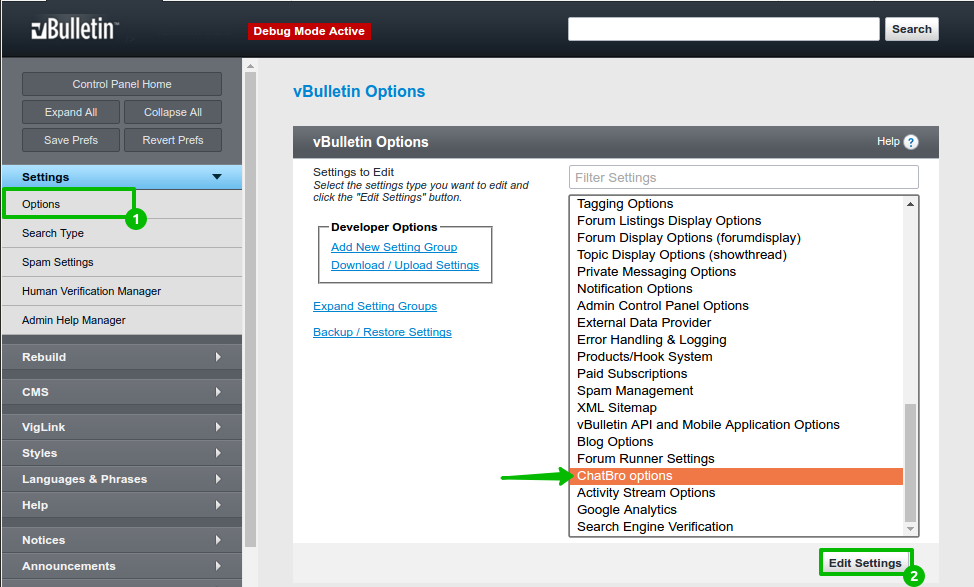Viewport: 974px width, 587px height.
Task: Click the Edit Settings button
Action: pyautogui.click(x=865, y=563)
